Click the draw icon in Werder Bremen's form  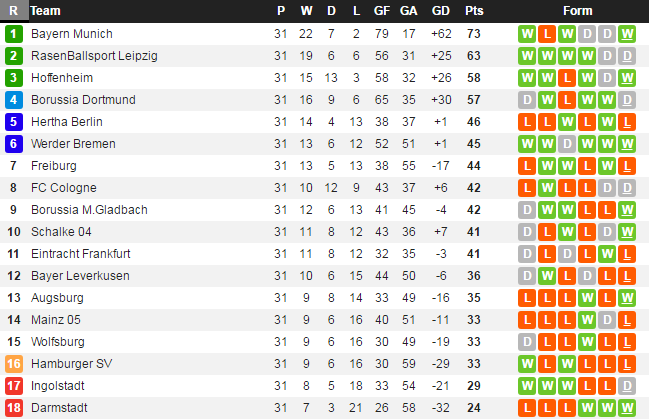(x=567, y=144)
